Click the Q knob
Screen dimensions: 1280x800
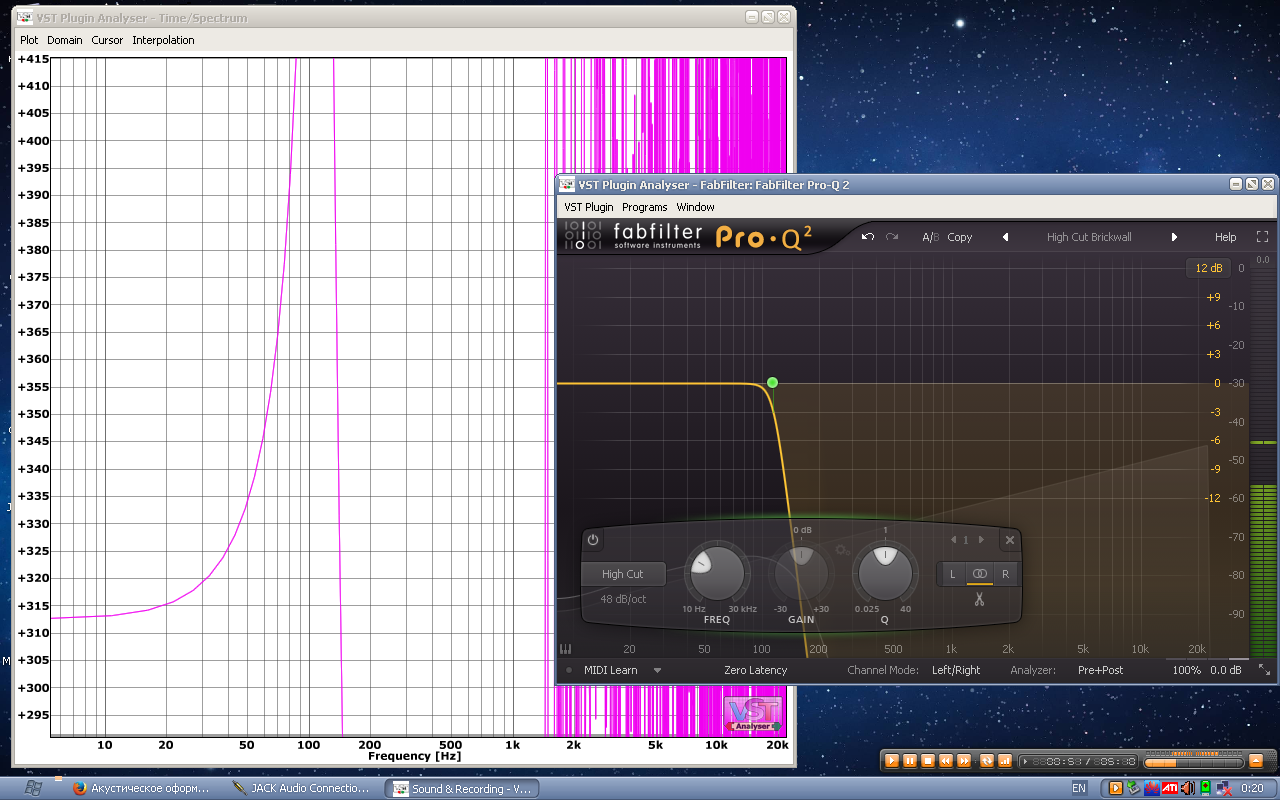tap(884, 572)
